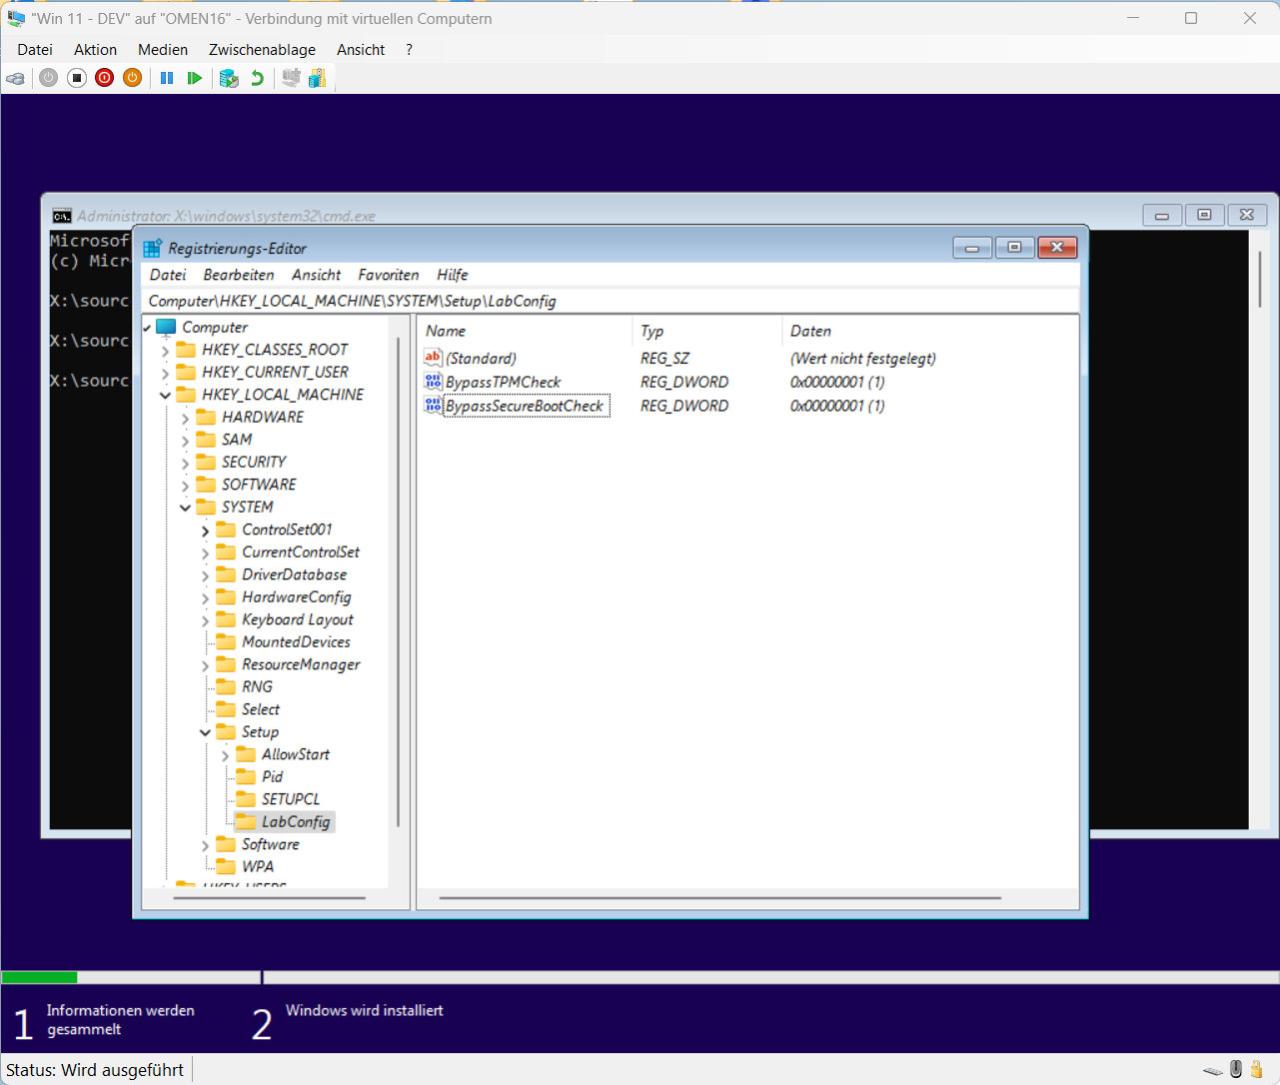Click the values pane horizontal scrollbar
The image size is (1280, 1085).
tap(719, 898)
